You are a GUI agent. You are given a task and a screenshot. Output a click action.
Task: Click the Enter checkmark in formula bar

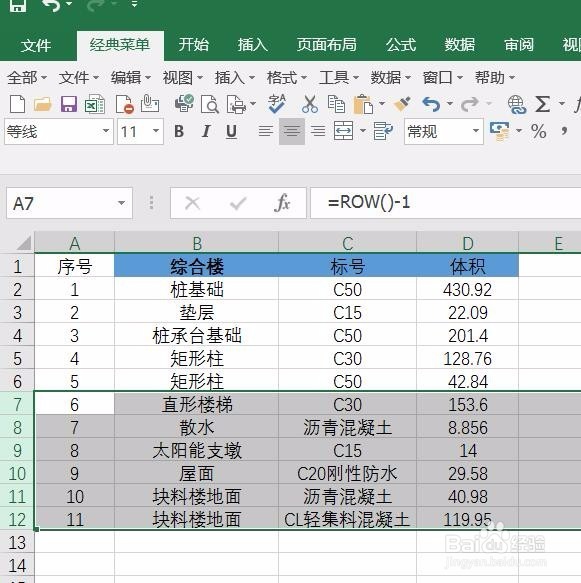[238, 203]
